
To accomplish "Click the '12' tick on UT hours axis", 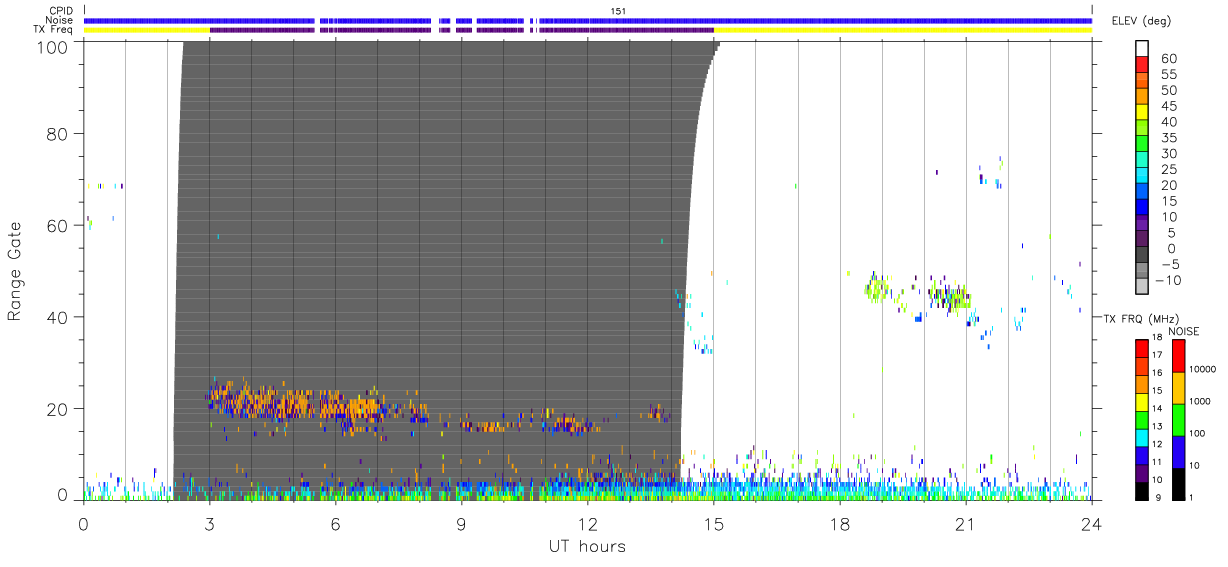I will click(x=587, y=524).
